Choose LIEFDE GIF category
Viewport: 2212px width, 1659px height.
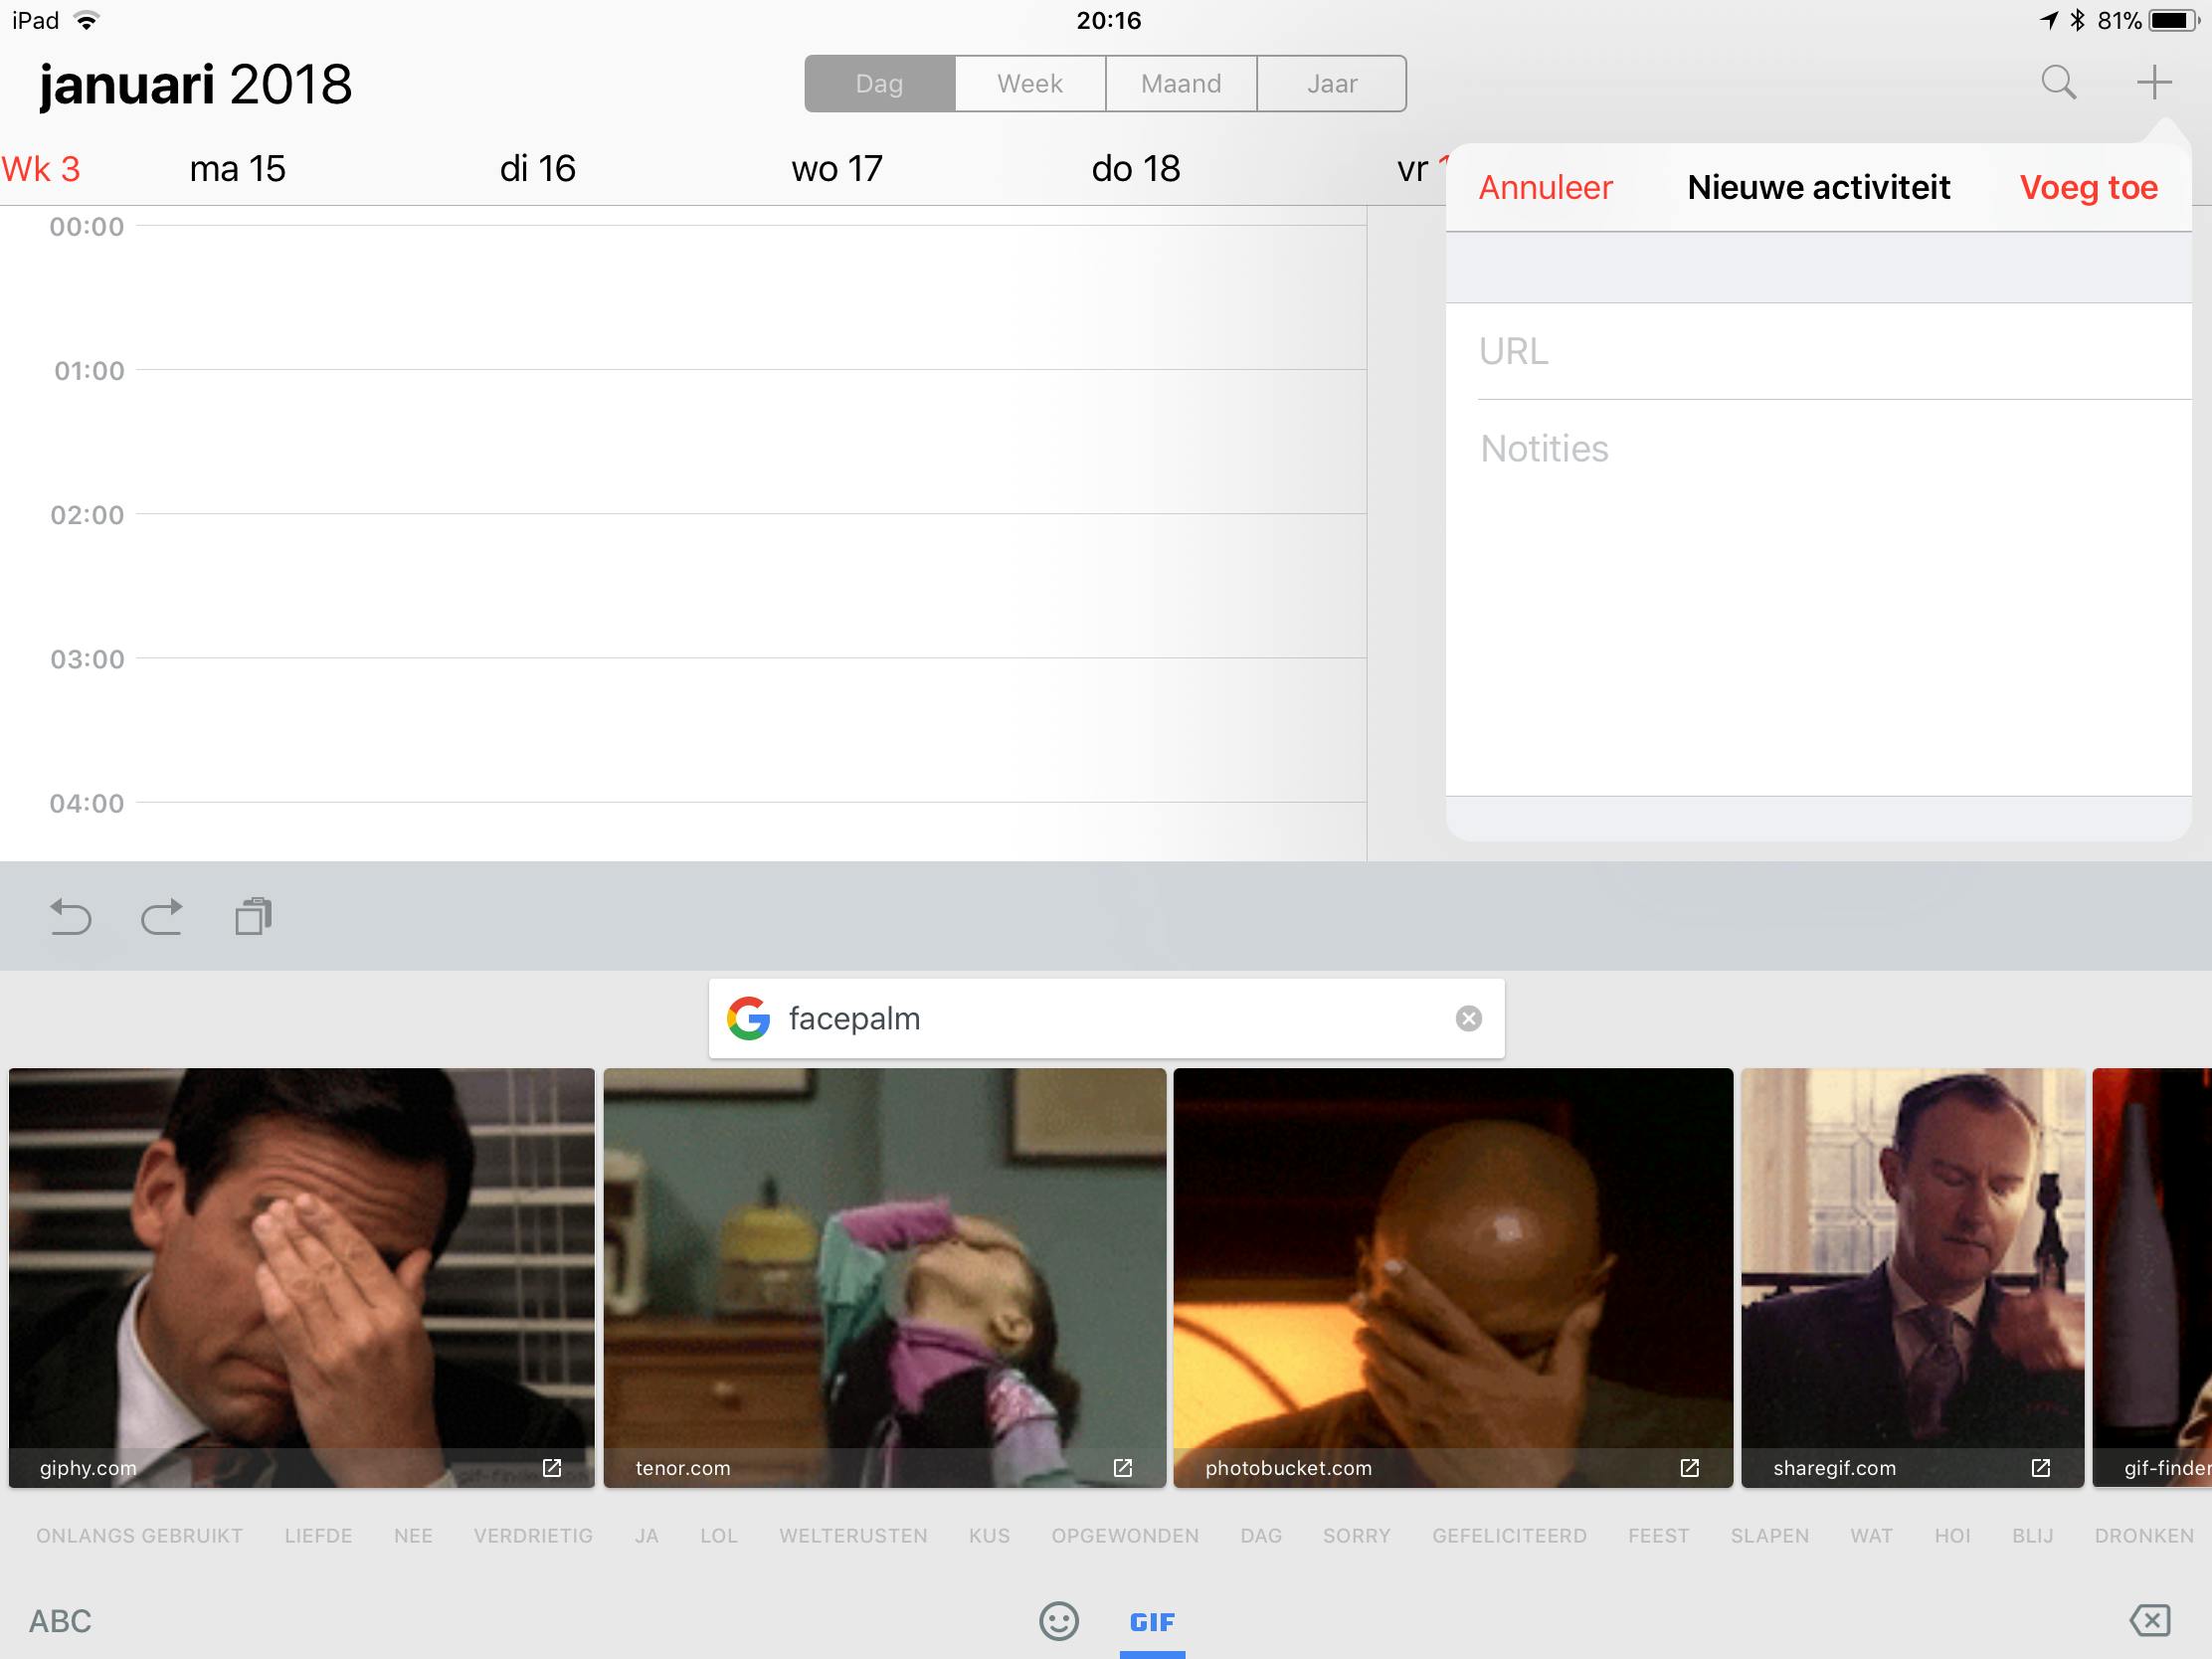(x=318, y=1535)
